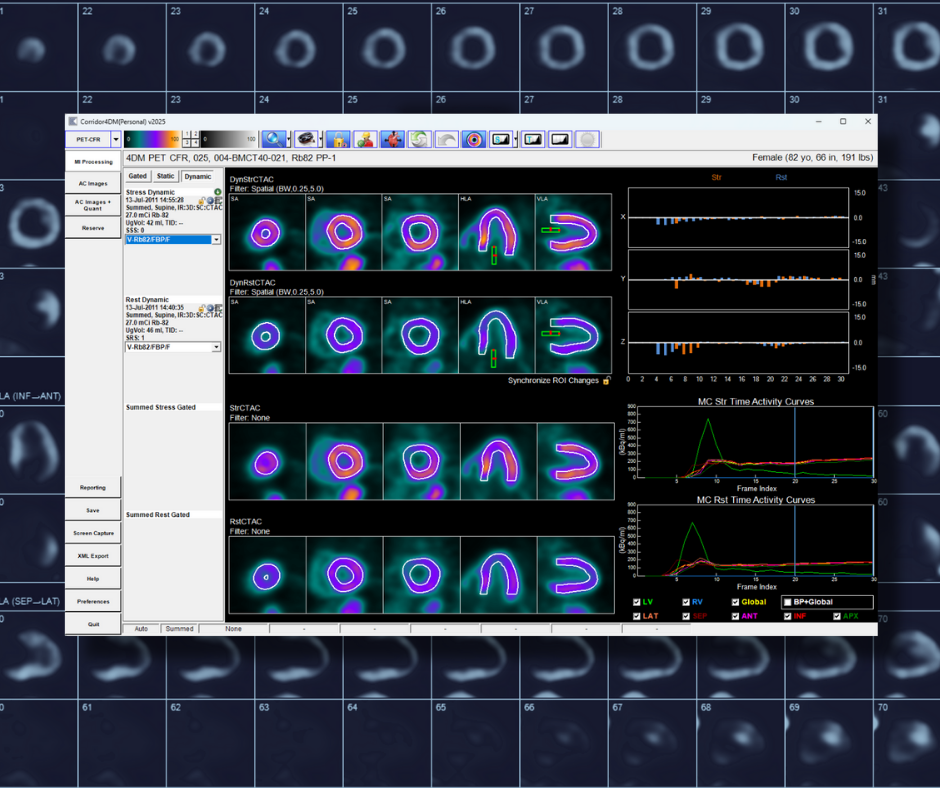
Task: Open the PET-CFR protocol dropdown arrow
Action: pos(116,140)
